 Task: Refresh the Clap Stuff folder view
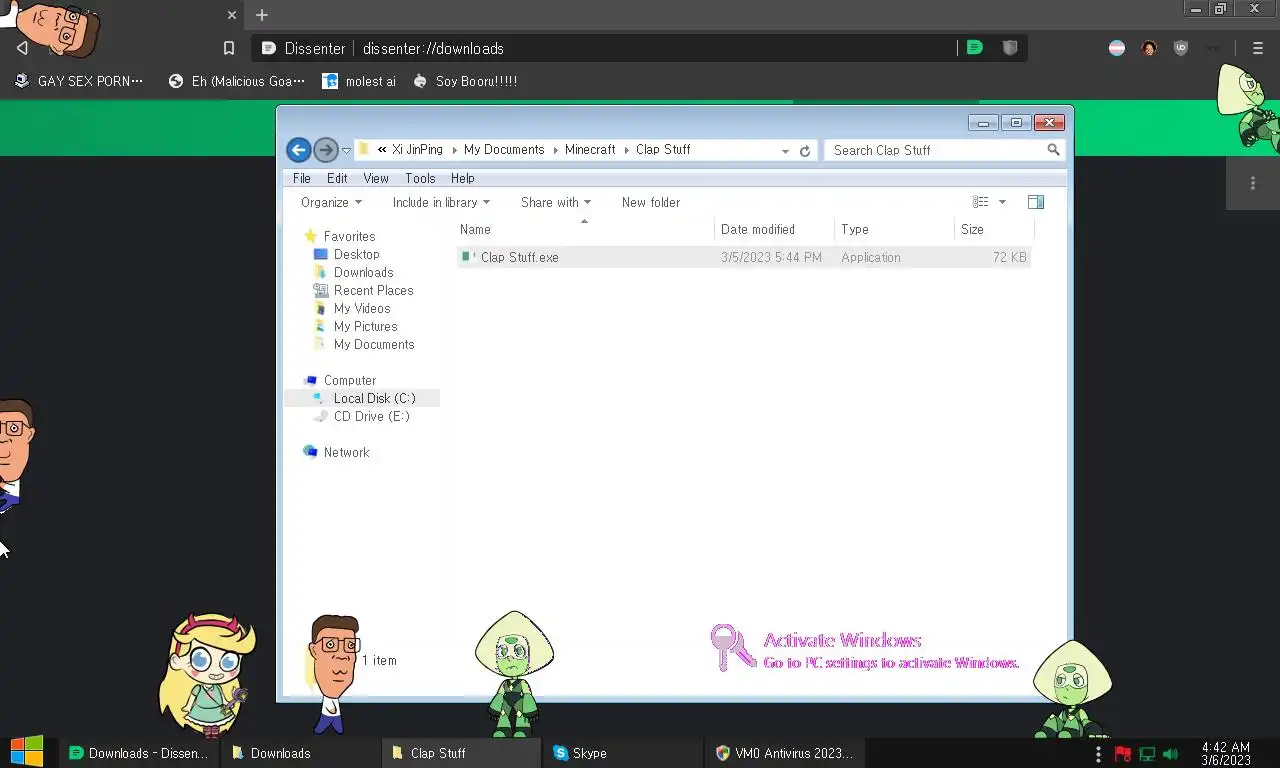coord(805,151)
